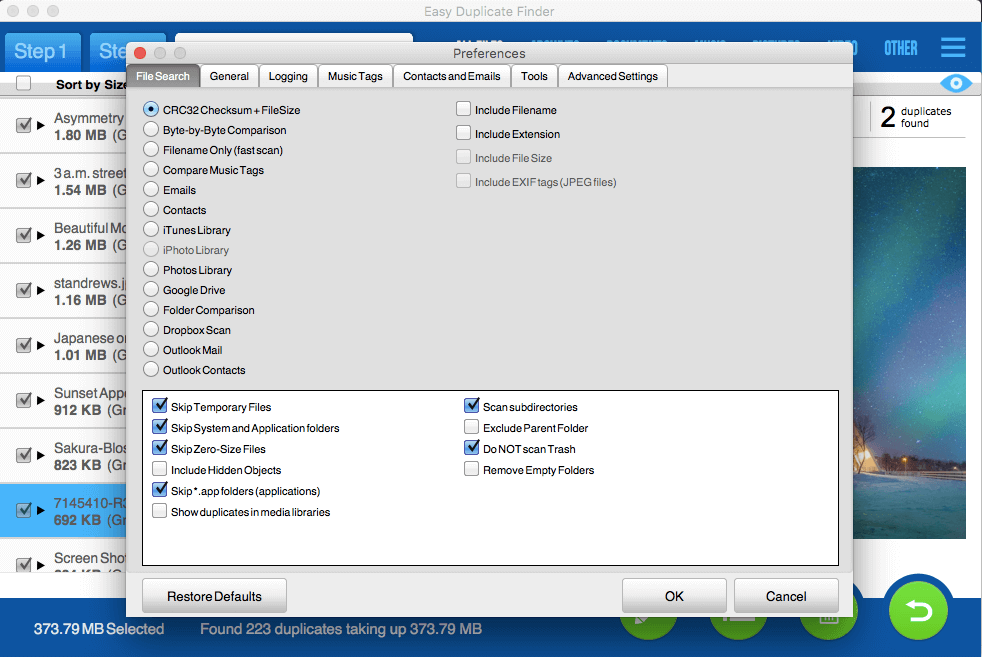Select the Emails scan mode
The height and width of the screenshot is (657, 982).
pyautogui.click(x=151, y=190)
